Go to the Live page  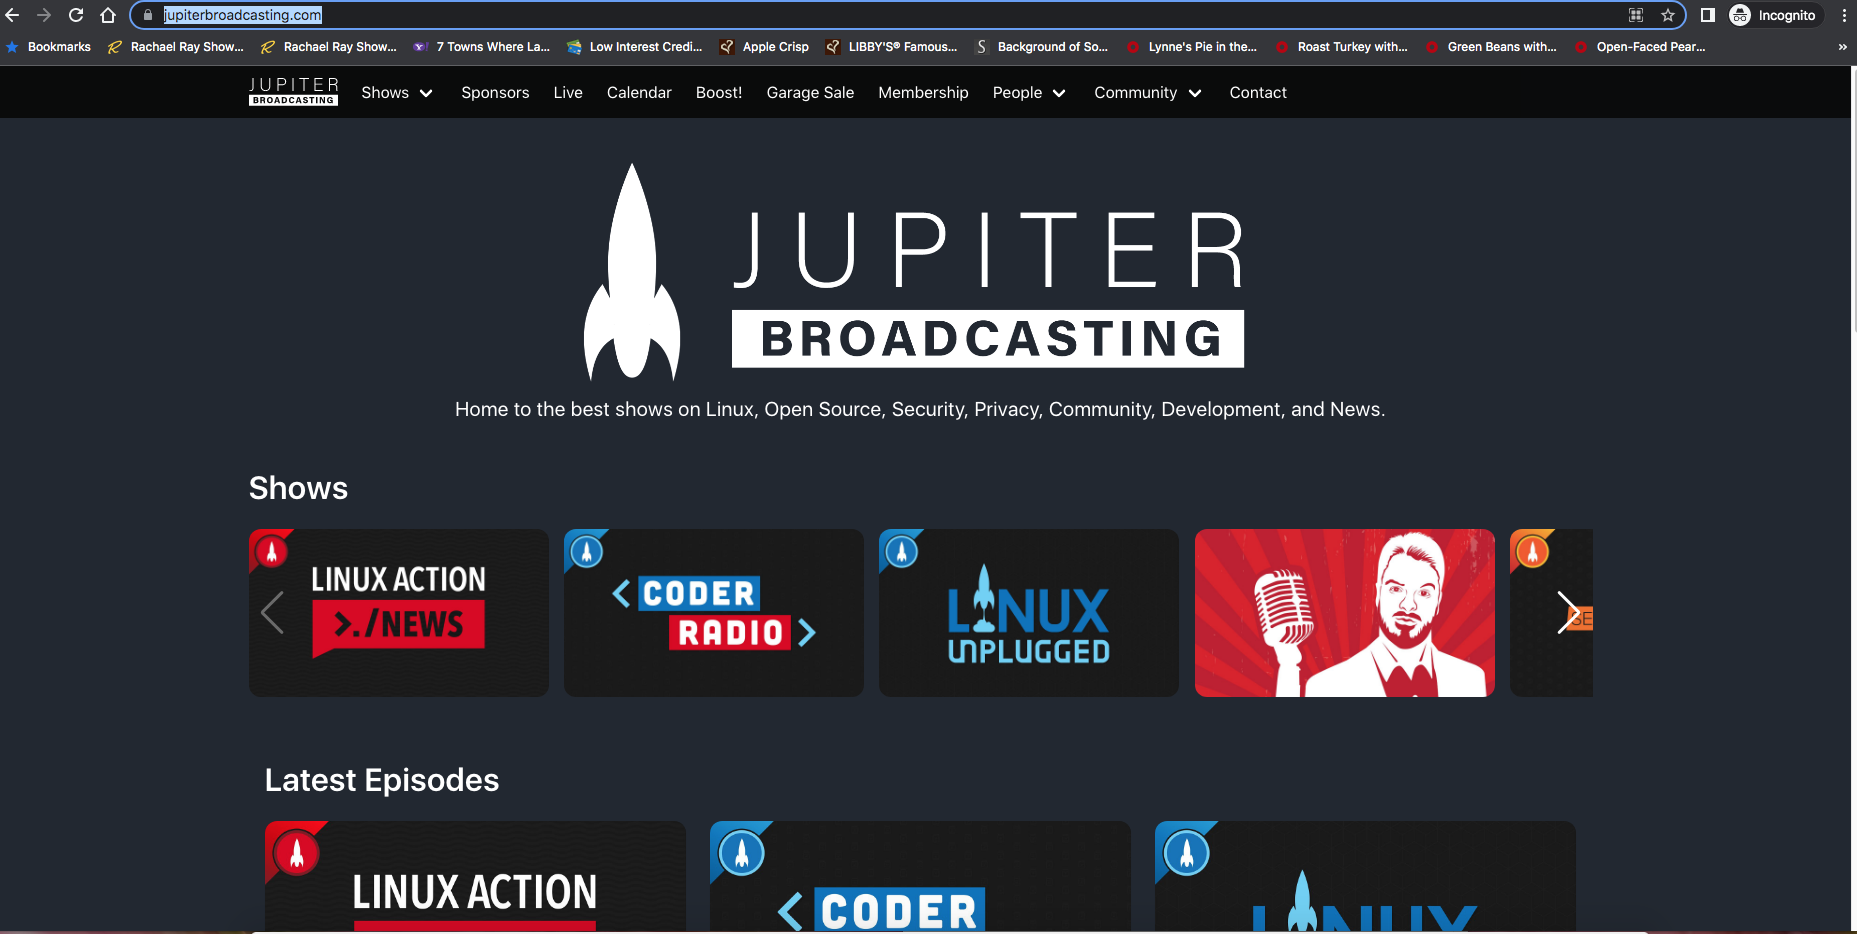[x=568, y=93]
